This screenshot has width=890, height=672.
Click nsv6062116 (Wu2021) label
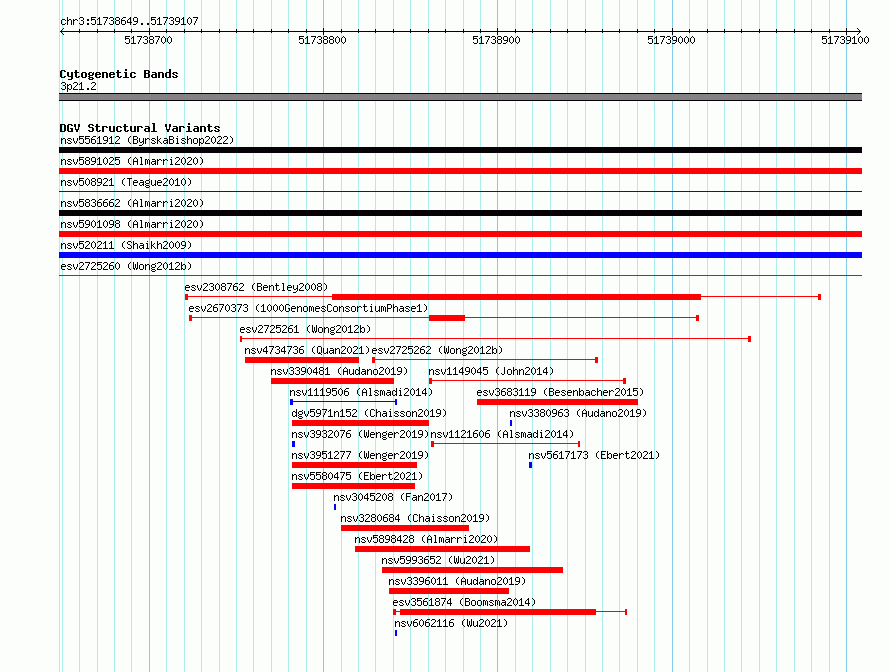[451, 623]
